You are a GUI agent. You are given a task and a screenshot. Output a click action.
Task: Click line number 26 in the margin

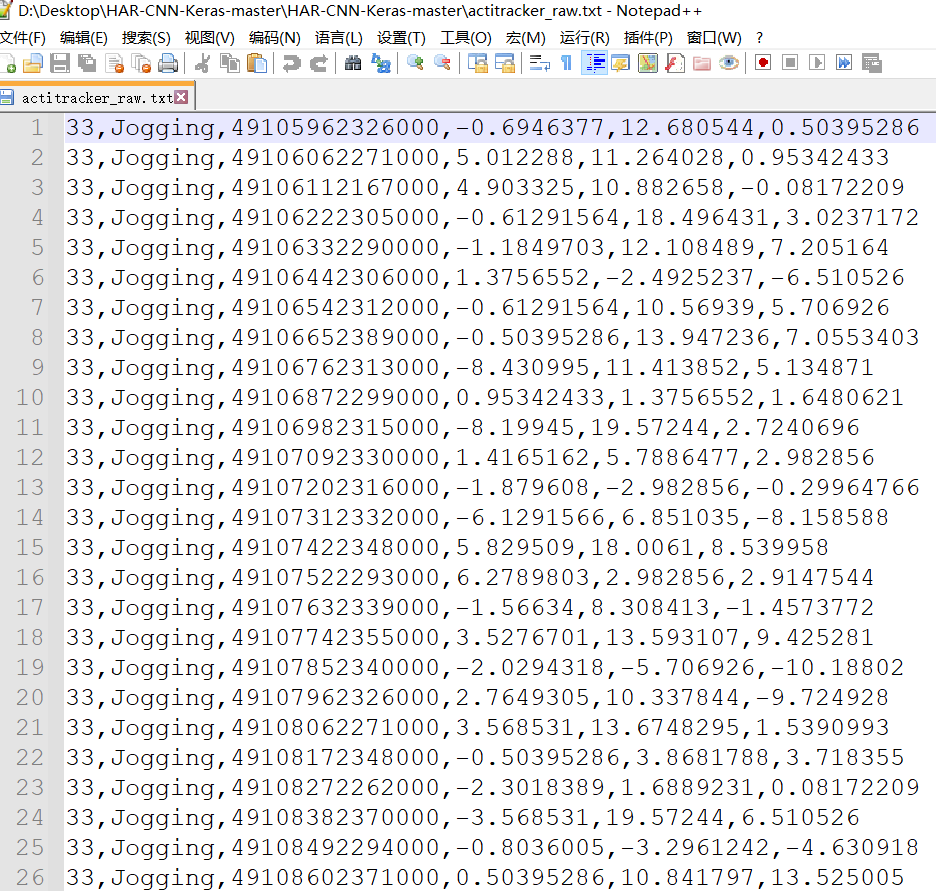30,877
